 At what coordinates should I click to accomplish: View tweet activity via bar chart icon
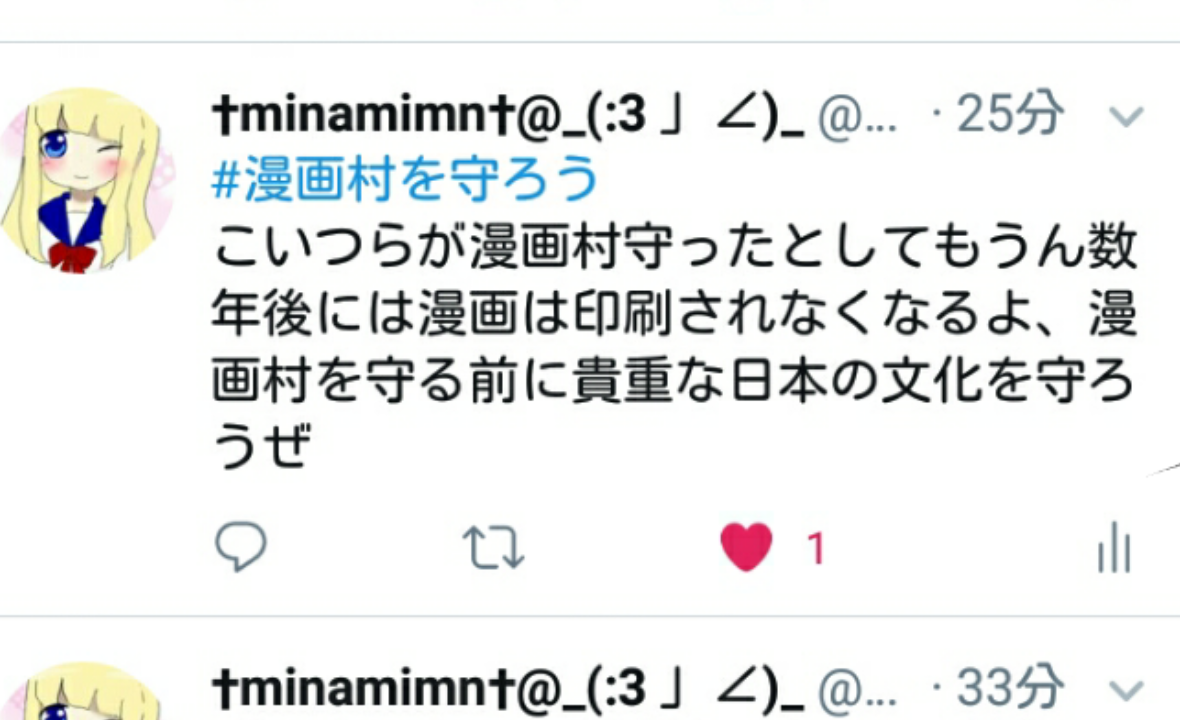pos(1114,548)
